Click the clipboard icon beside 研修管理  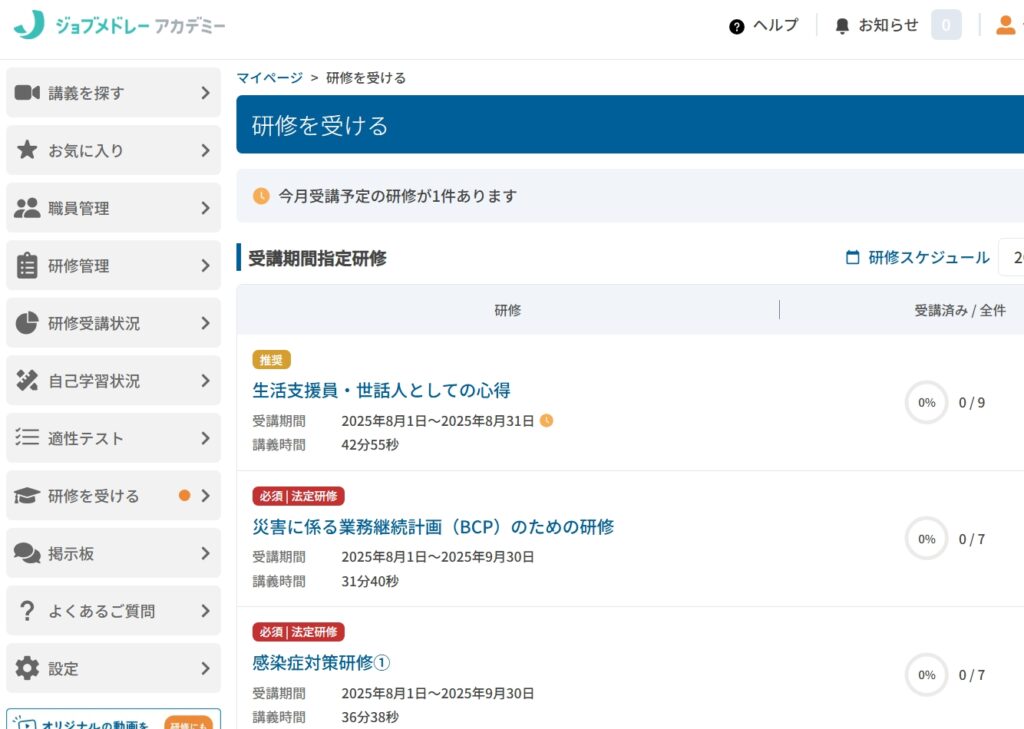pyautogui.click(x=27, y=265)
